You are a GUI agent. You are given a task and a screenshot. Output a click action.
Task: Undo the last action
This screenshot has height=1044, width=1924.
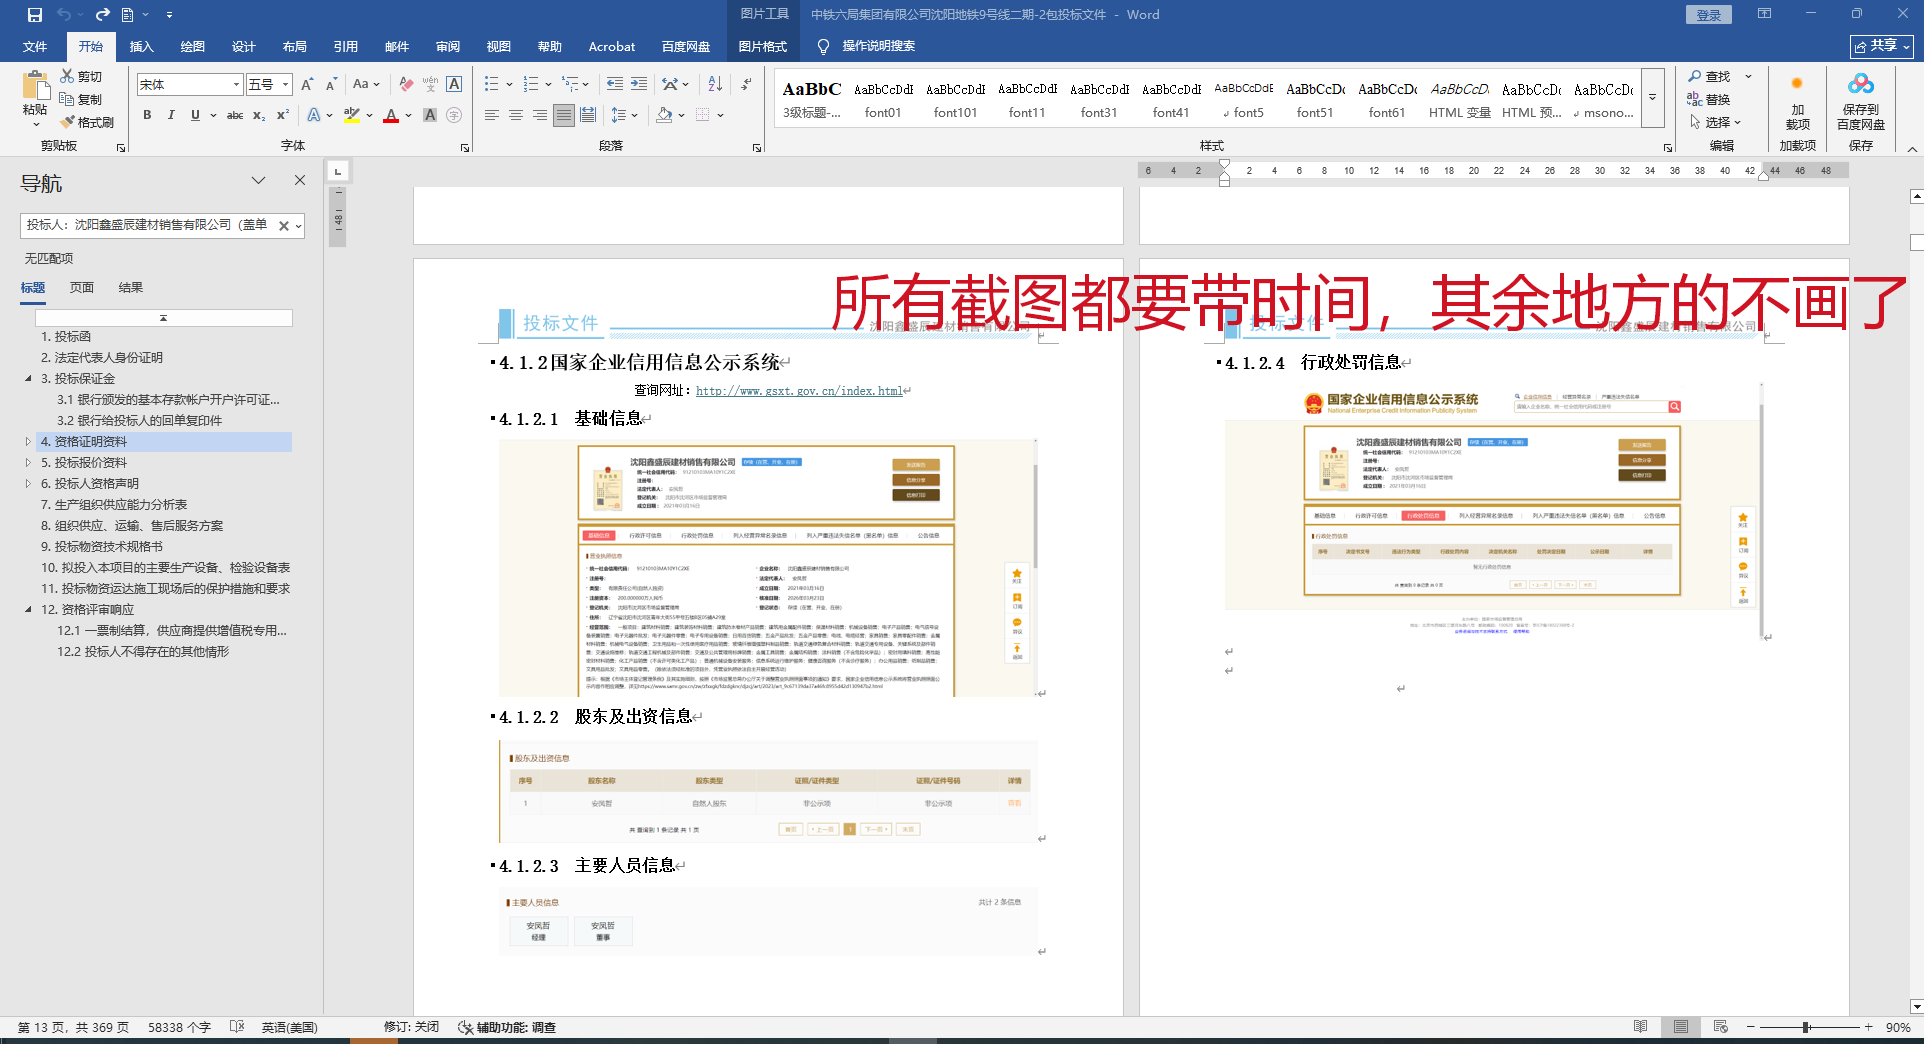[x=64, y=15]
